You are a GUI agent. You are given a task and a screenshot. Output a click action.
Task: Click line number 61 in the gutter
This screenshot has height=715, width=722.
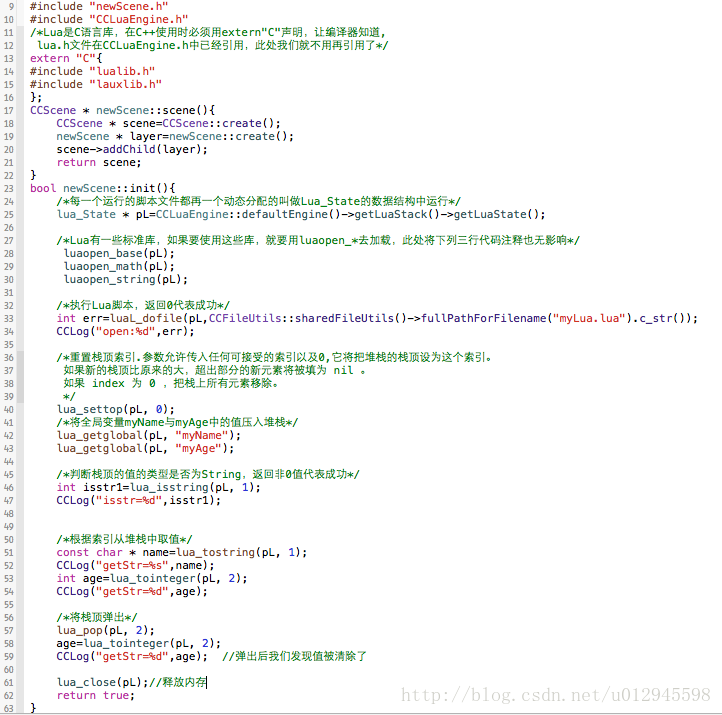point(9,683)
